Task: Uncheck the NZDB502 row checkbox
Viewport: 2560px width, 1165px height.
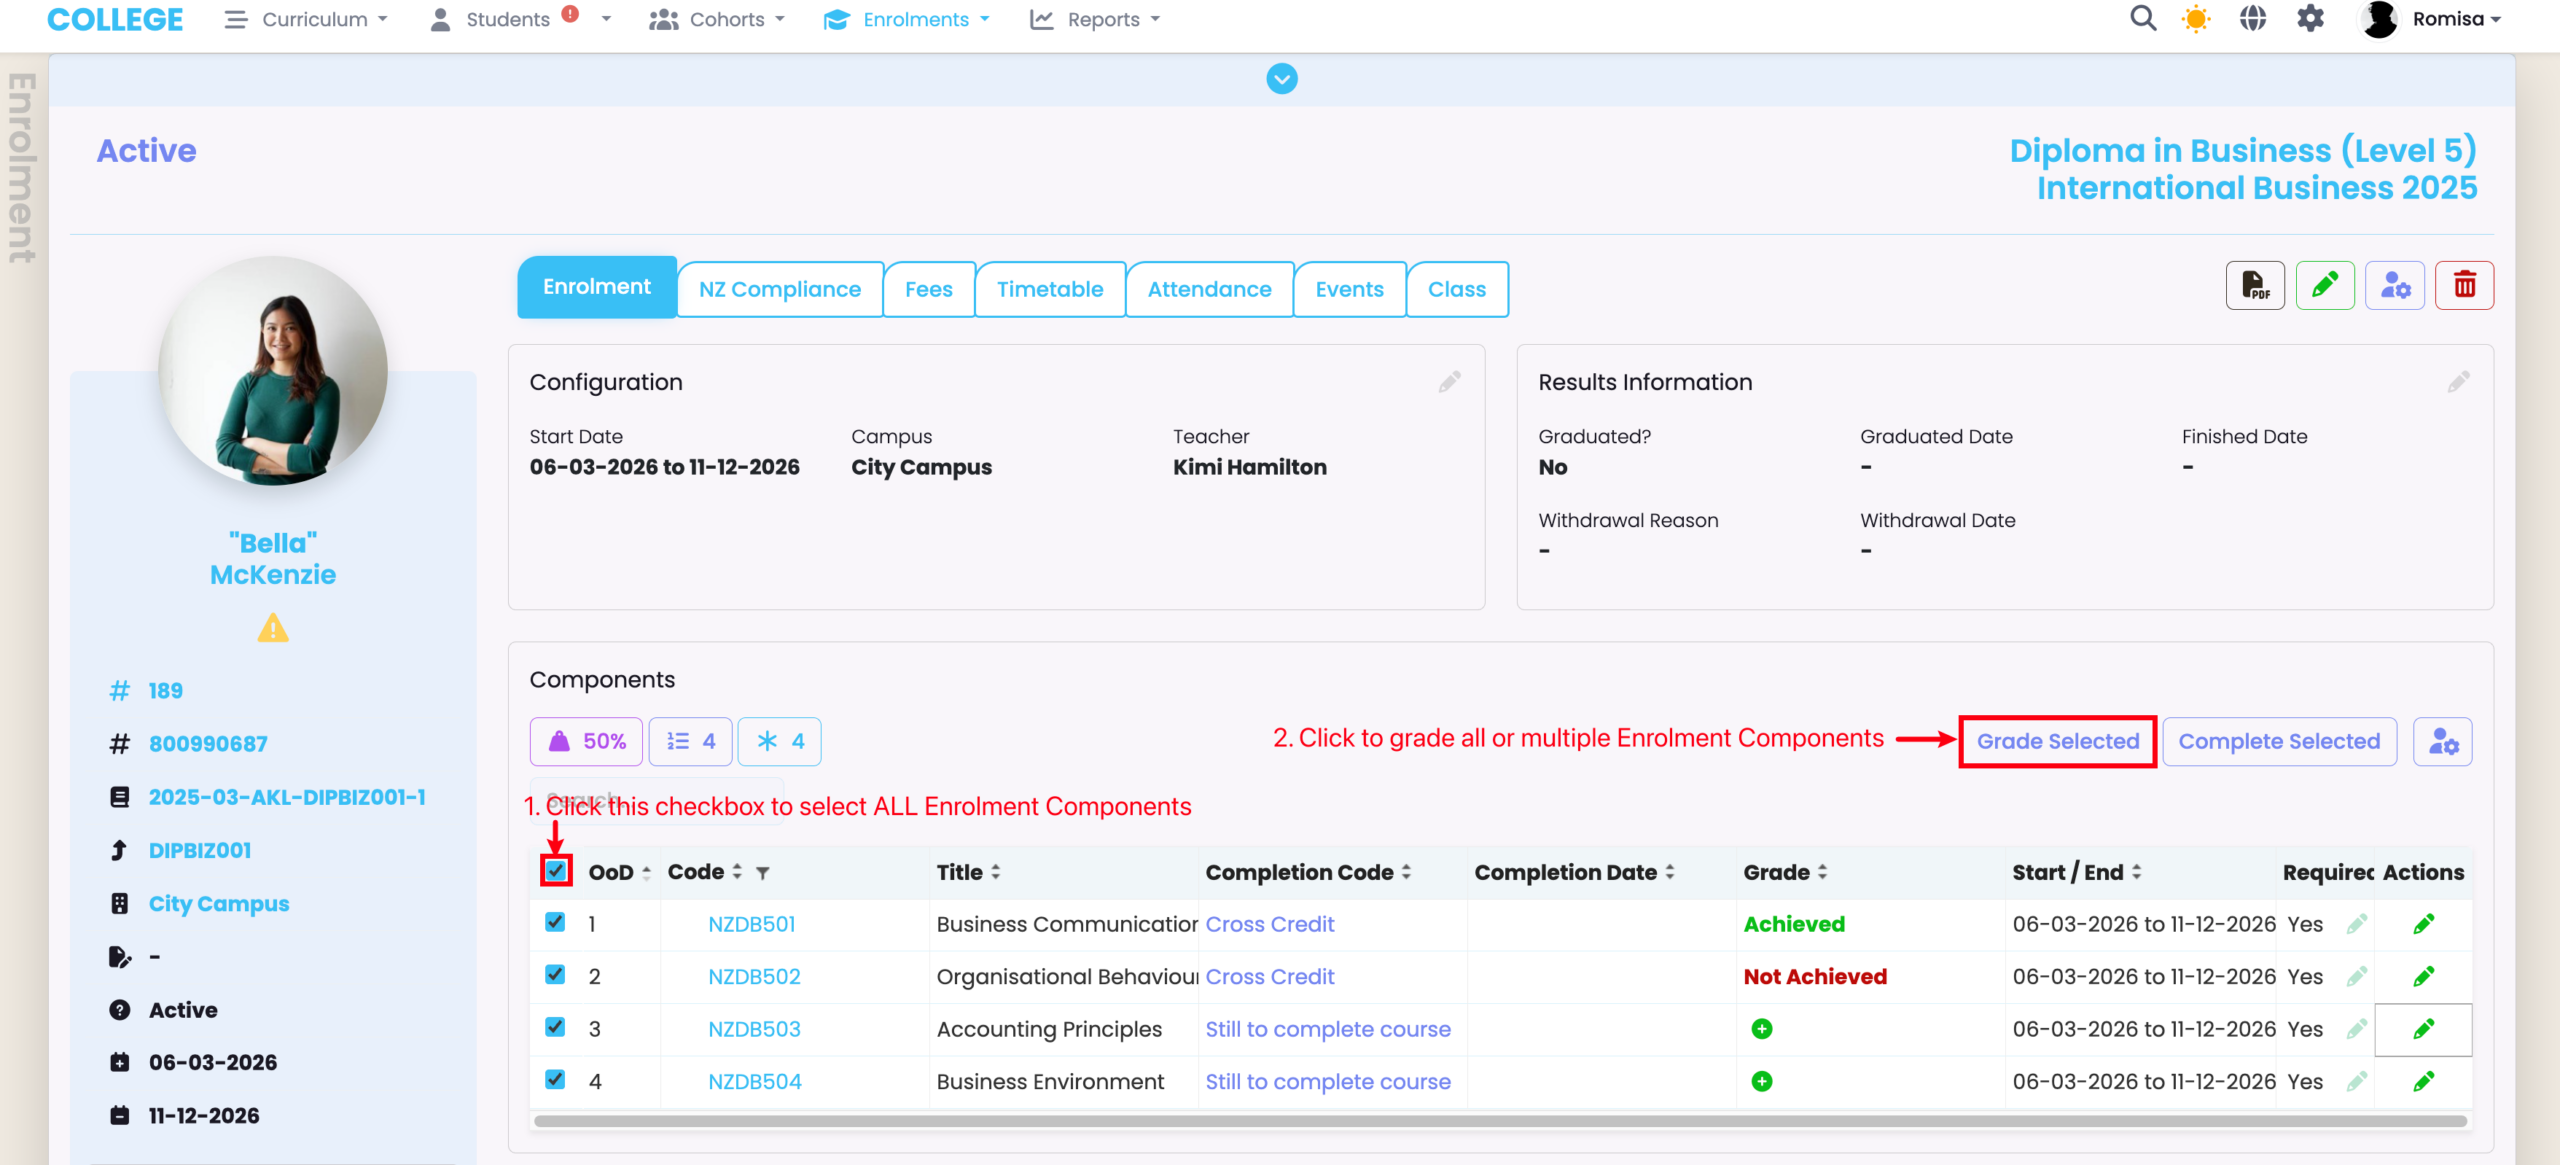Action: click(x=556, y=975)
